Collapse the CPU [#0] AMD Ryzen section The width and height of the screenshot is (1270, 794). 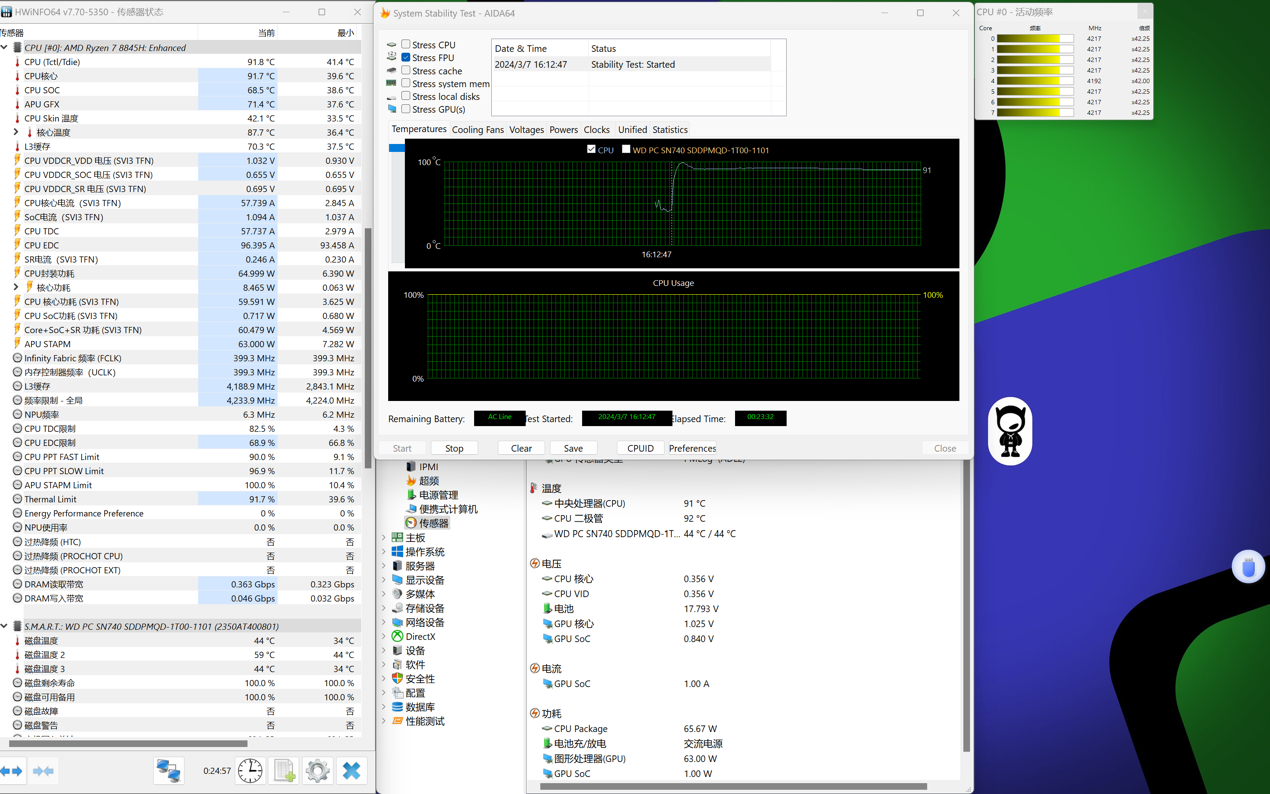pyautogui.click(x=5, y=48)
